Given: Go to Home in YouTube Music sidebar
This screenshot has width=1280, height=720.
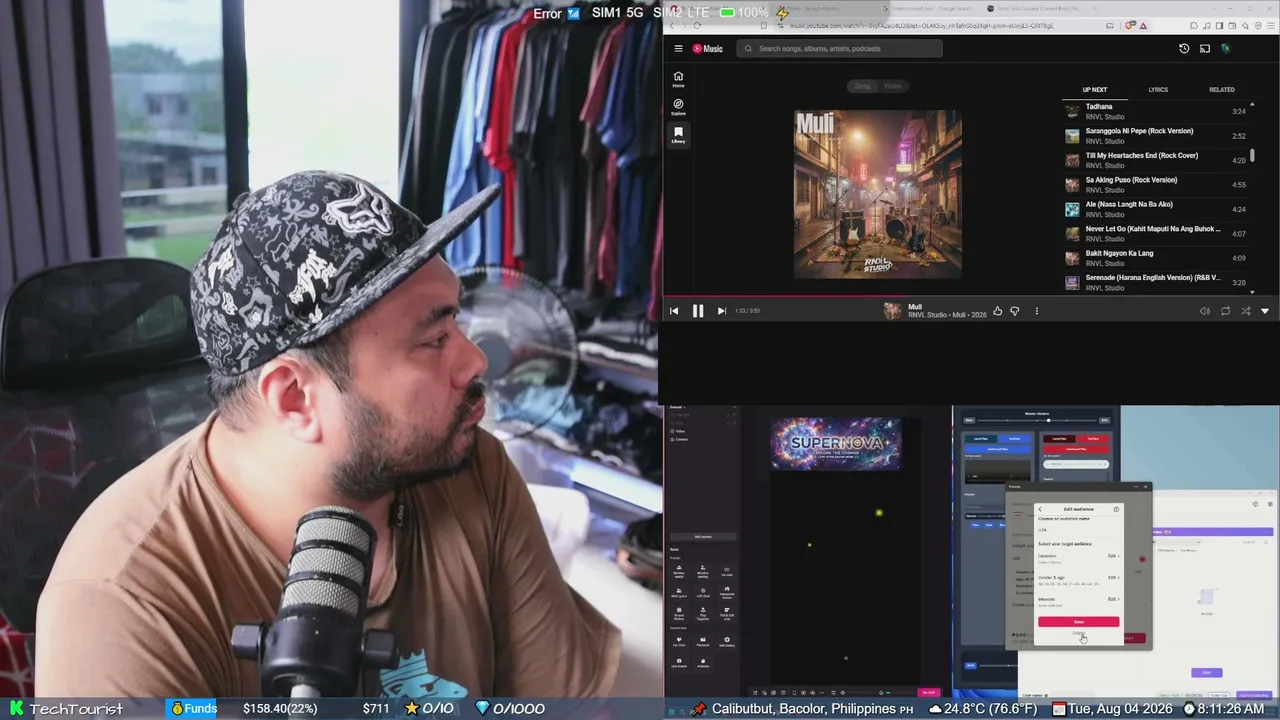Looking at the screenshot, I should (x=678, y=79).
